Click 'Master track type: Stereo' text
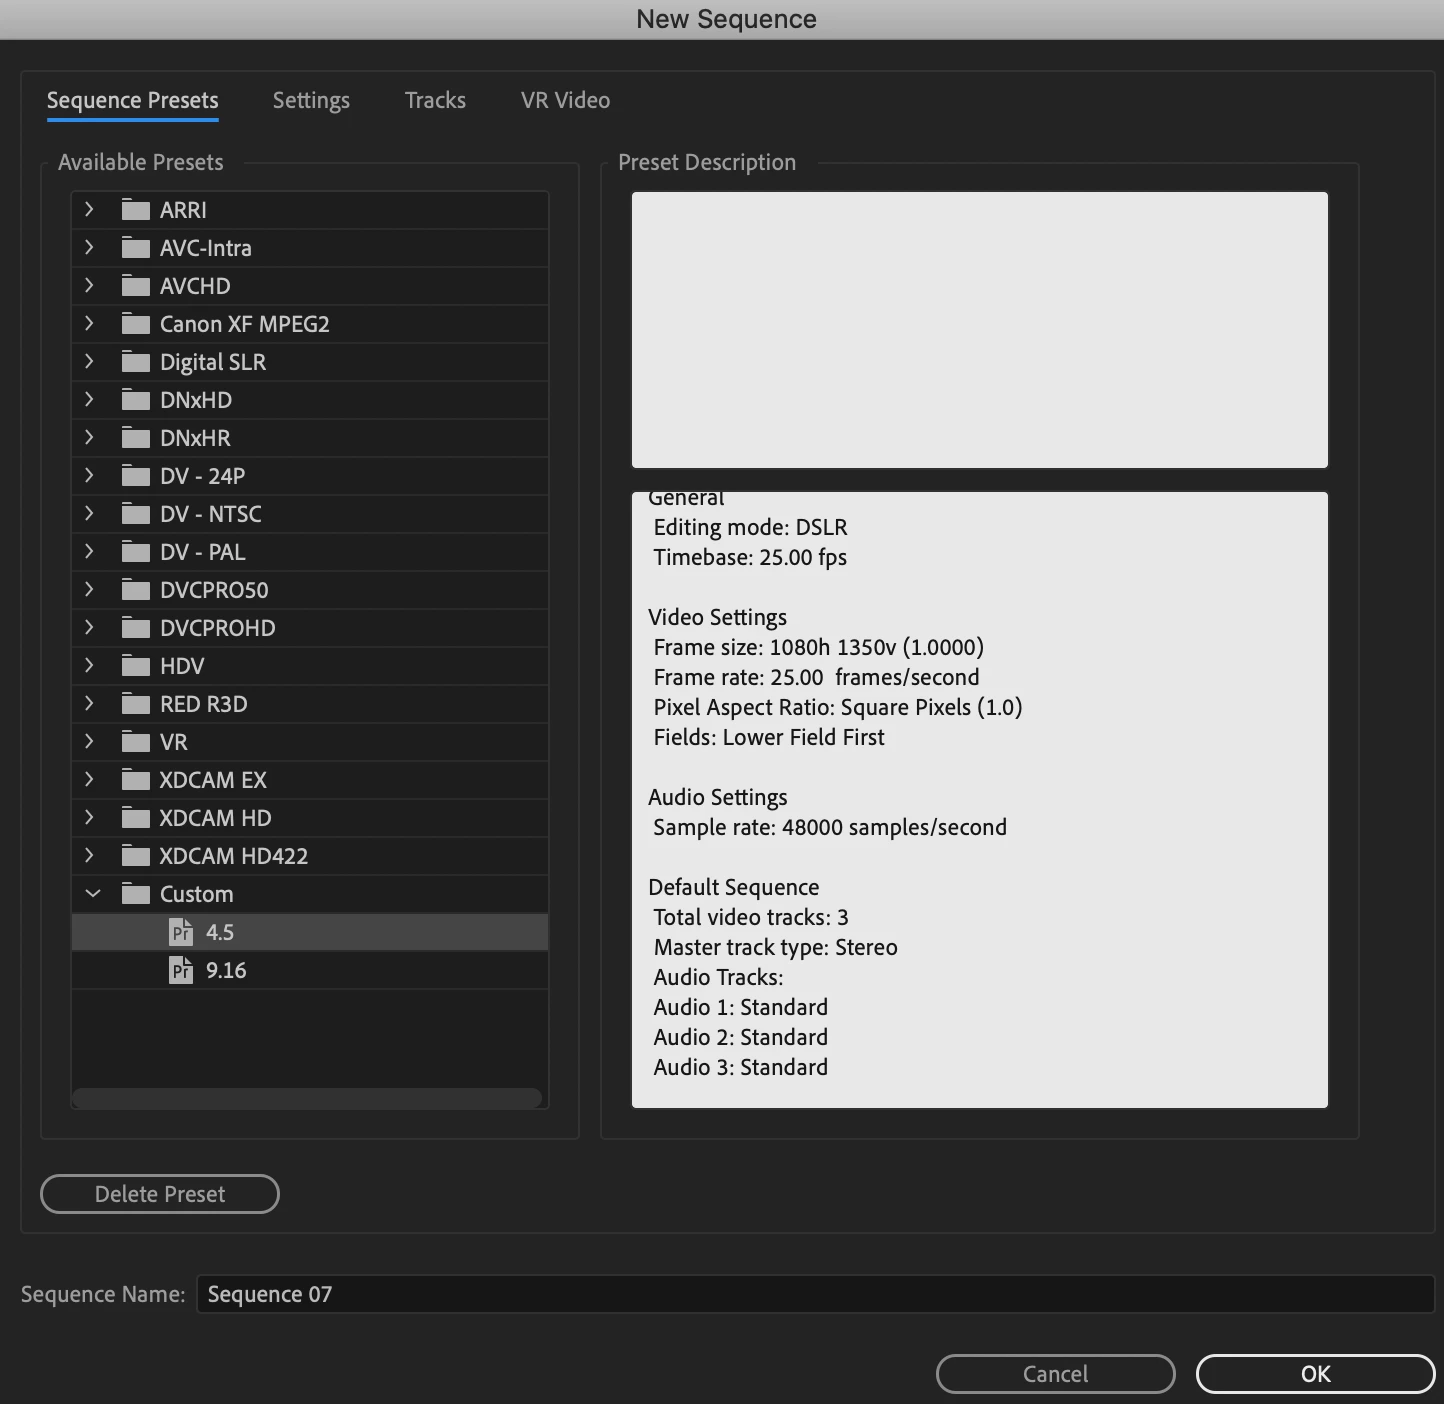The image size is (1444, 1404). tap(775, 948)
